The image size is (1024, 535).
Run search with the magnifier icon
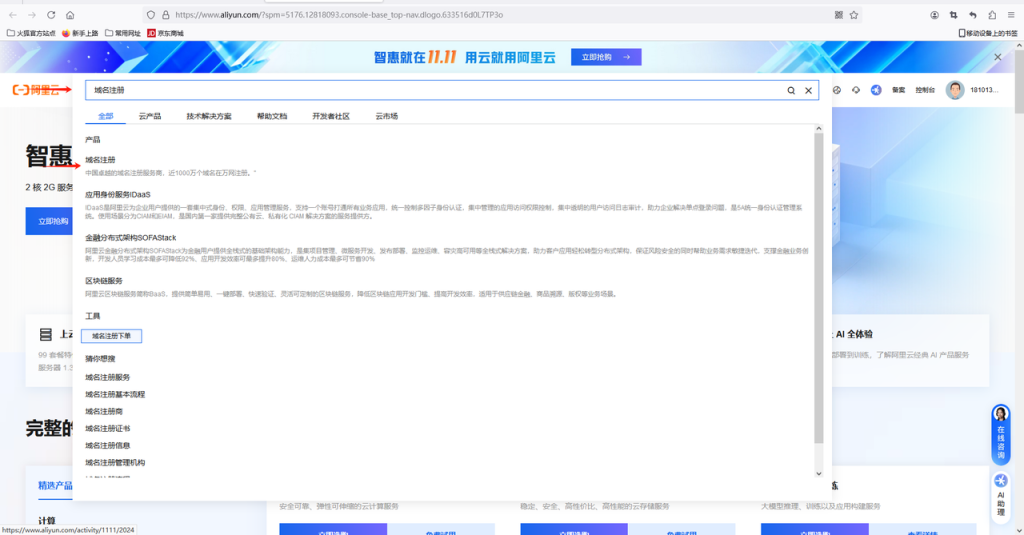[x=791, y=91]
